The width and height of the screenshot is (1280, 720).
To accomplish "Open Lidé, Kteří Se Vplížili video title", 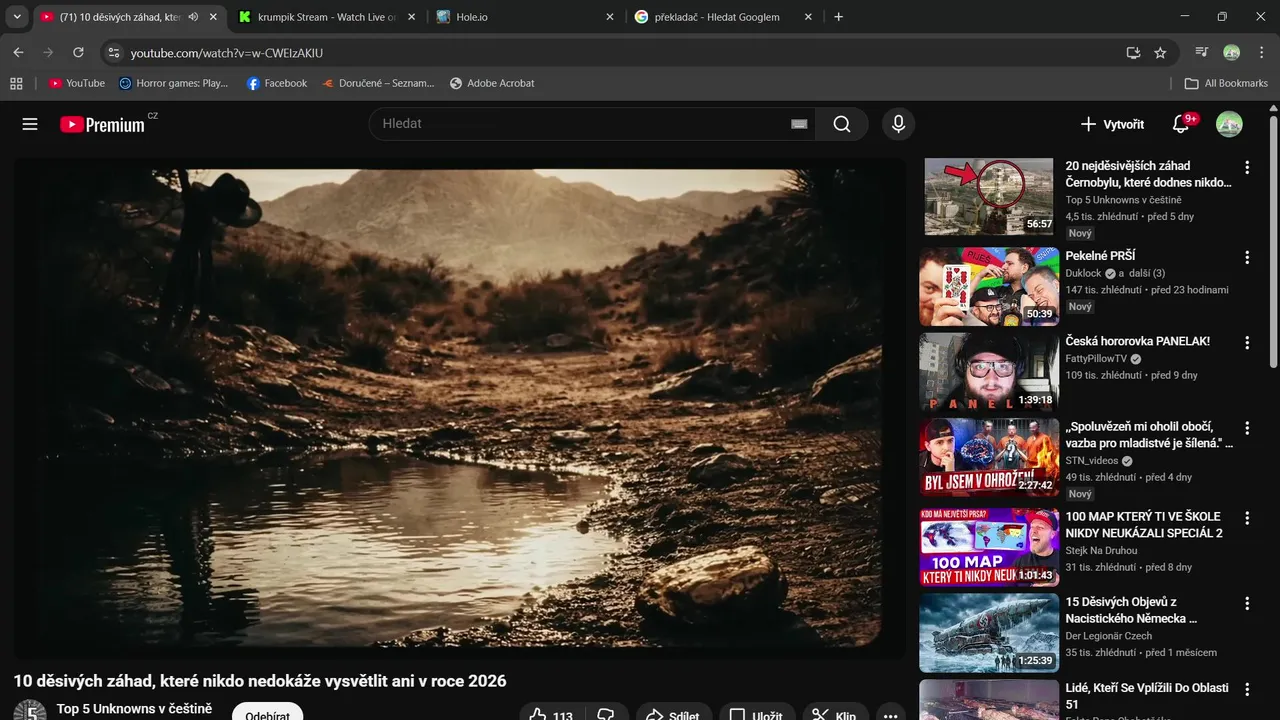I will pos(1147,697).
